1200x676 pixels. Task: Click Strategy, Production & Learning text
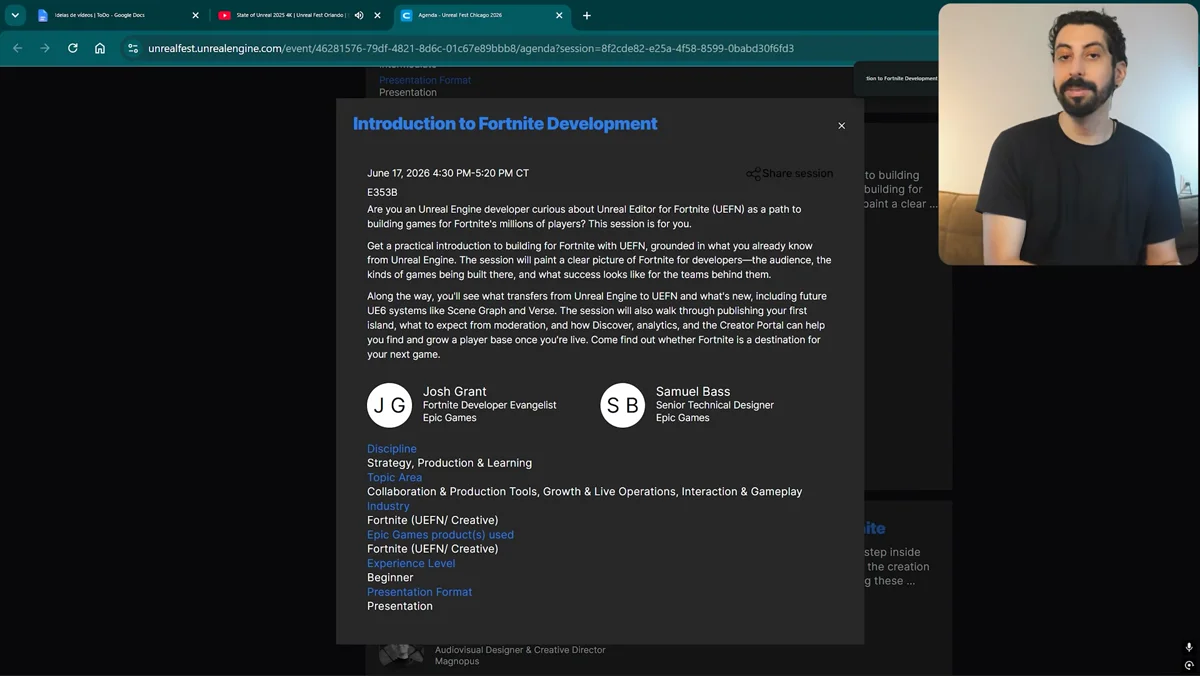click(x=449, y=463)
